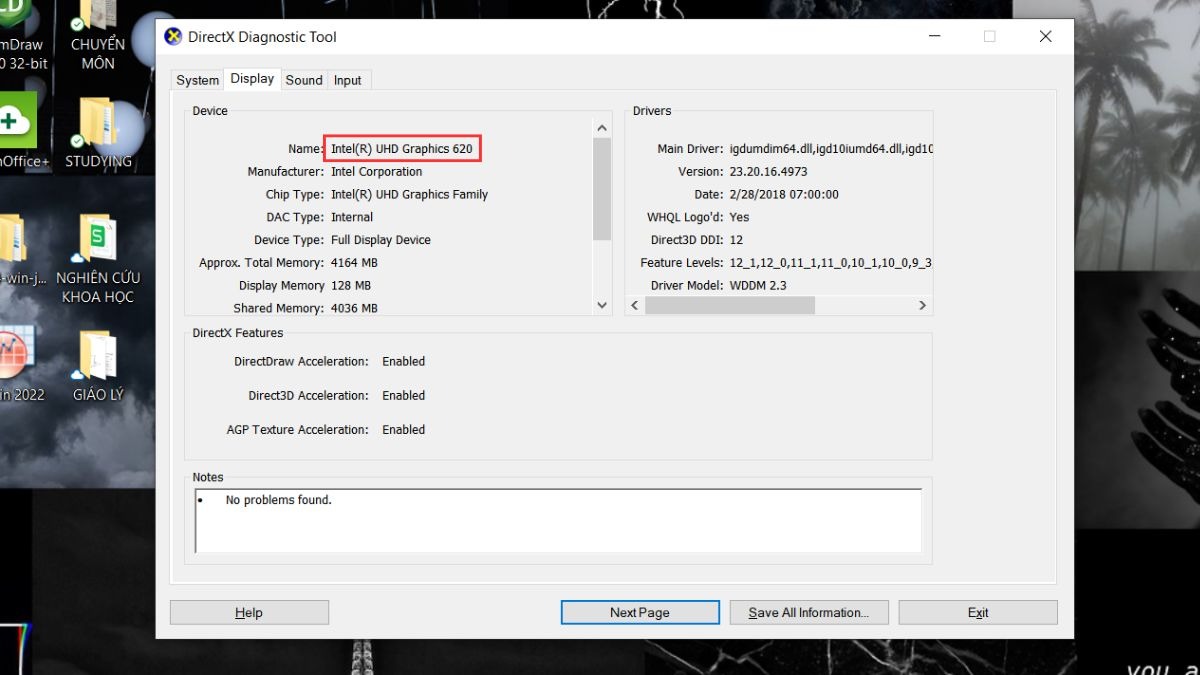Screen dimensions: 1200x675
Task: Open the GIÁO LÝ desktop folder
Action: point(98,367)
